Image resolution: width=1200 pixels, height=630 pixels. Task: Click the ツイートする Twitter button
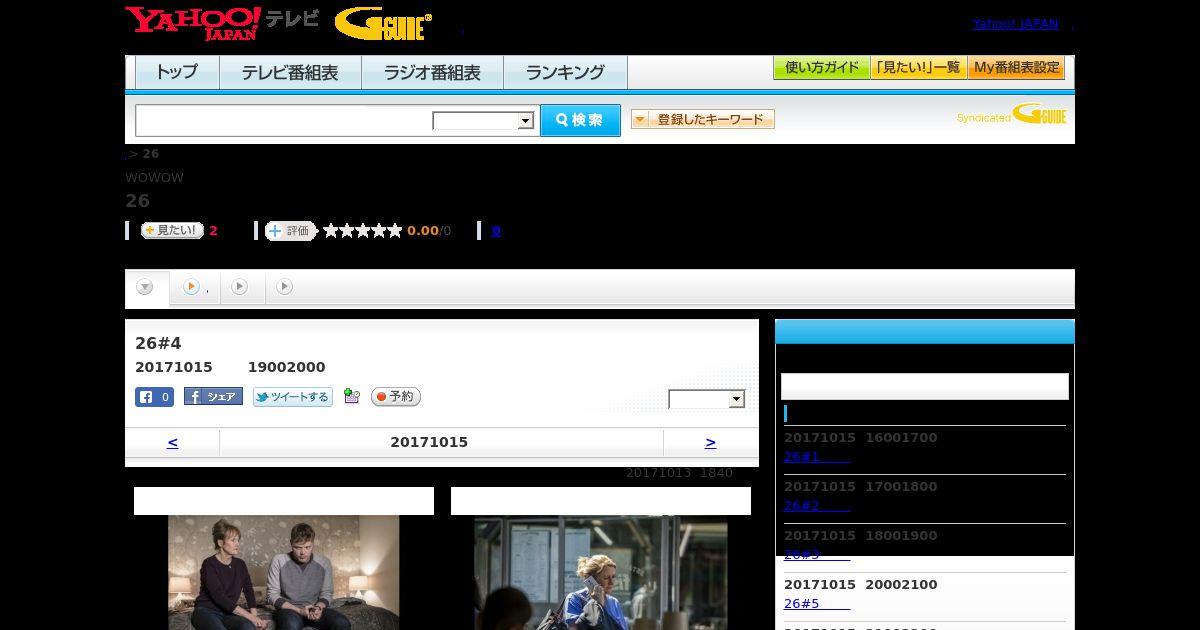[292, 397]
